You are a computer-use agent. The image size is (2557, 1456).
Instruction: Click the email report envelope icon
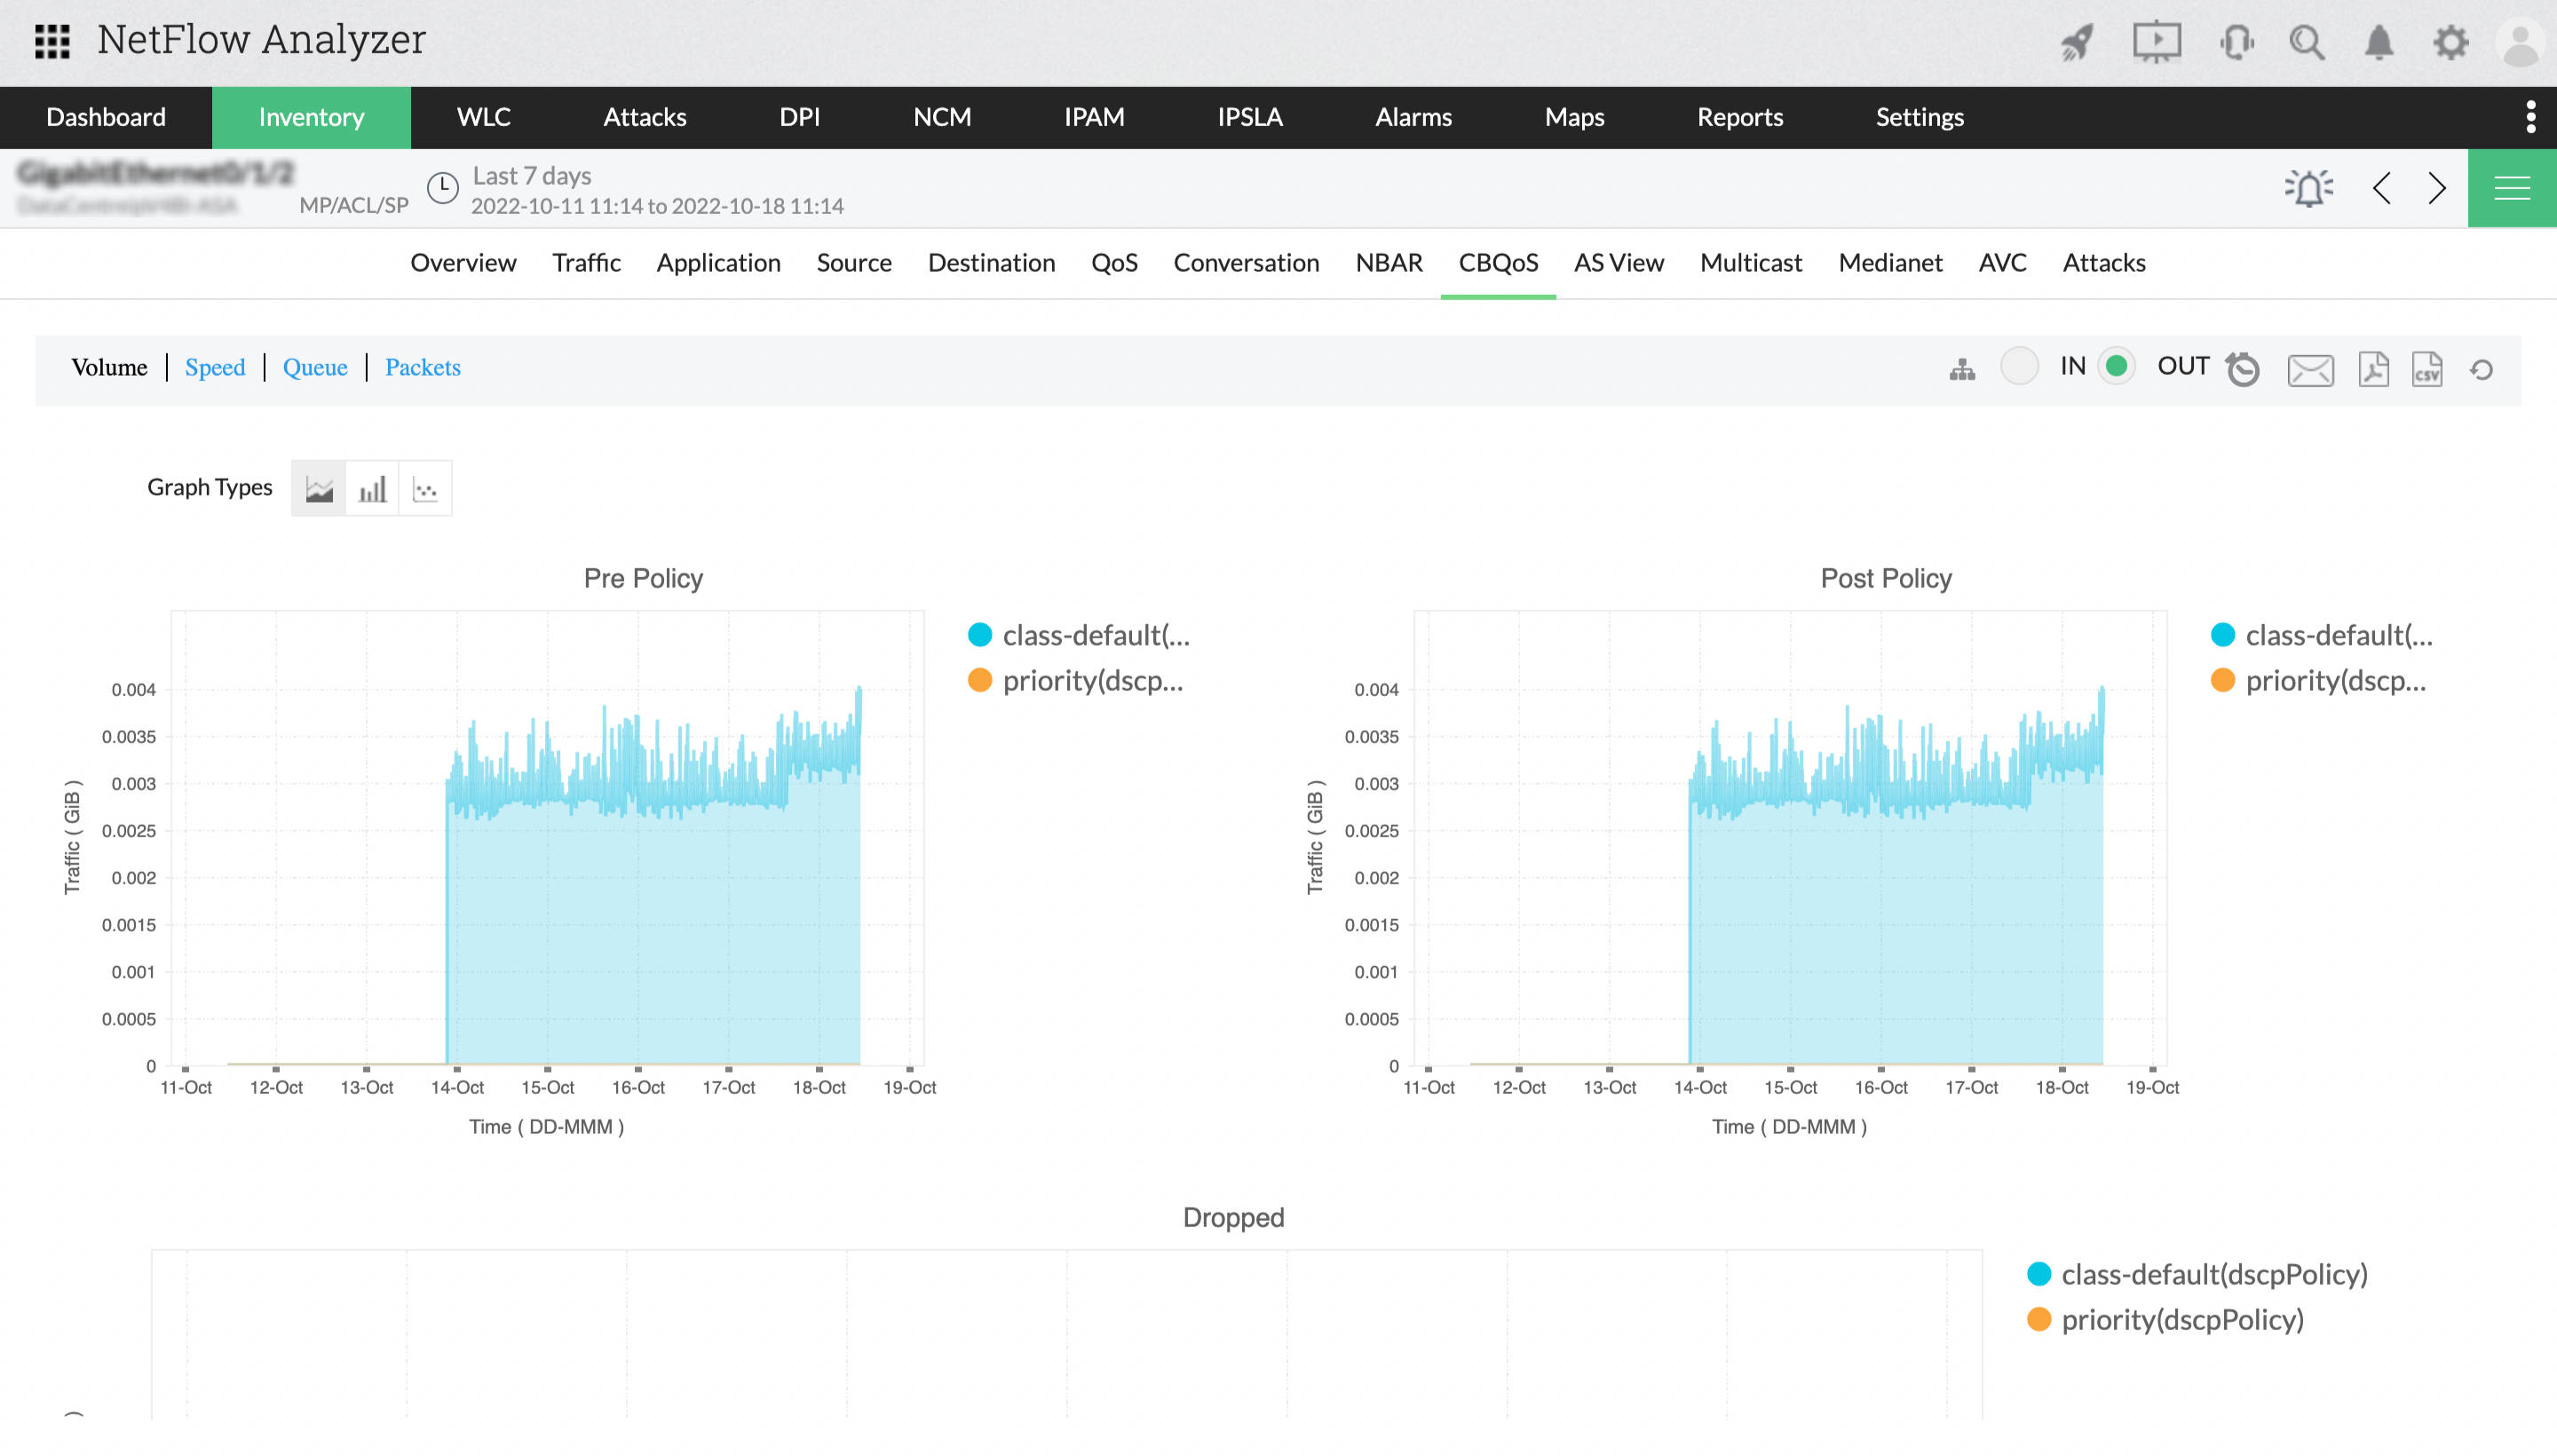click(x=2310, y=370)
